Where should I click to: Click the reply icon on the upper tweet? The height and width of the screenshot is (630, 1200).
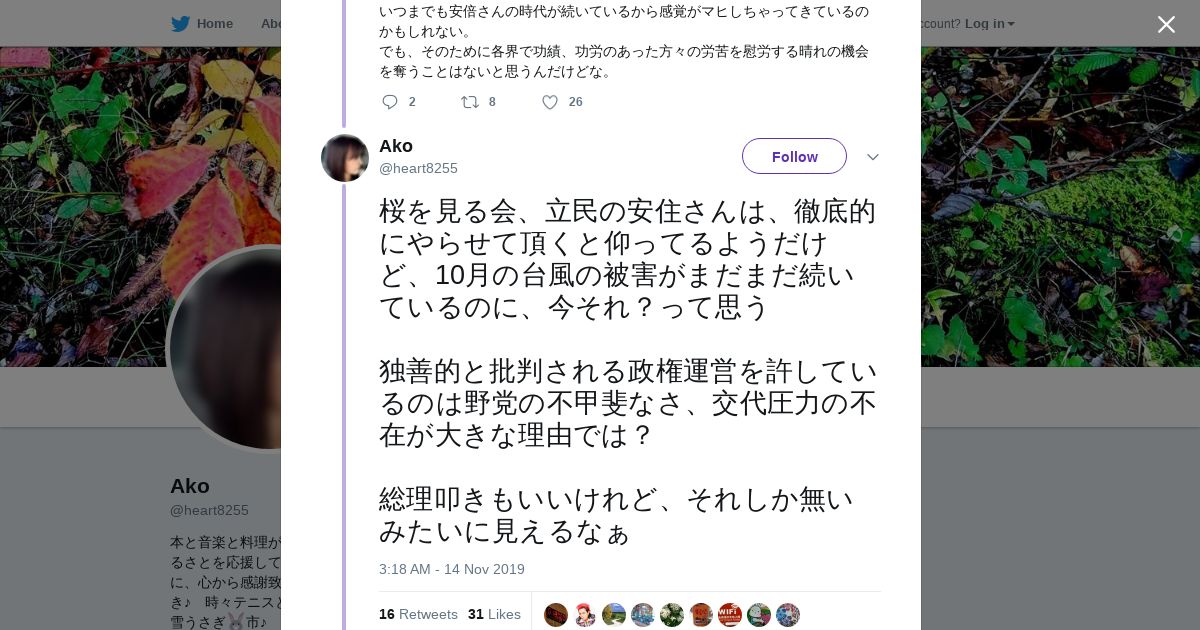click(390, 102)
